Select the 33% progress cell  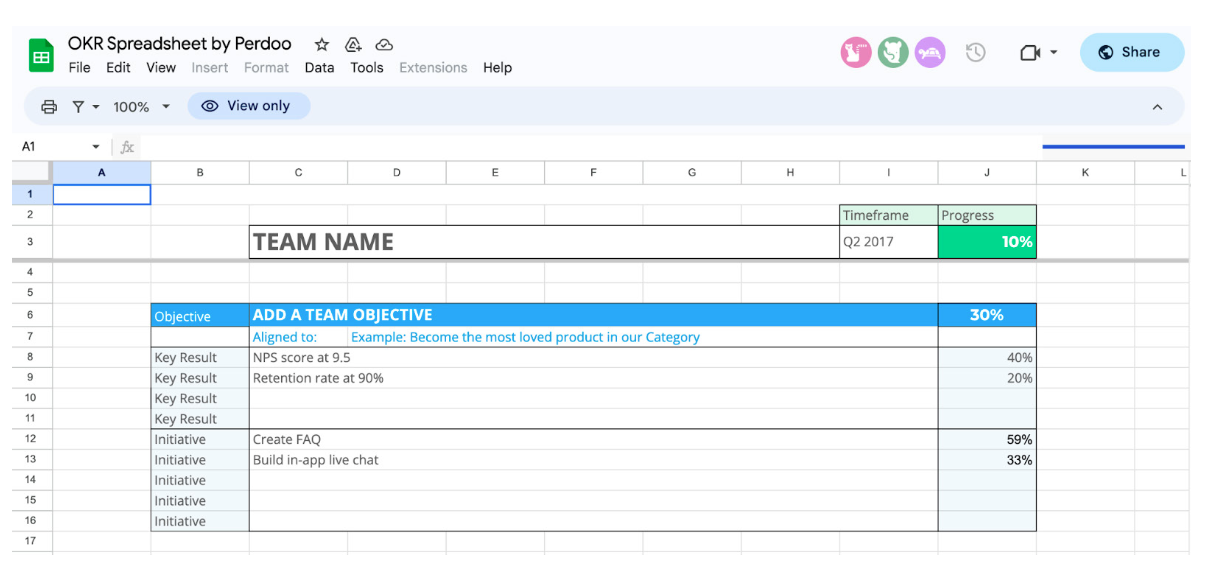(x=987, y=460)
